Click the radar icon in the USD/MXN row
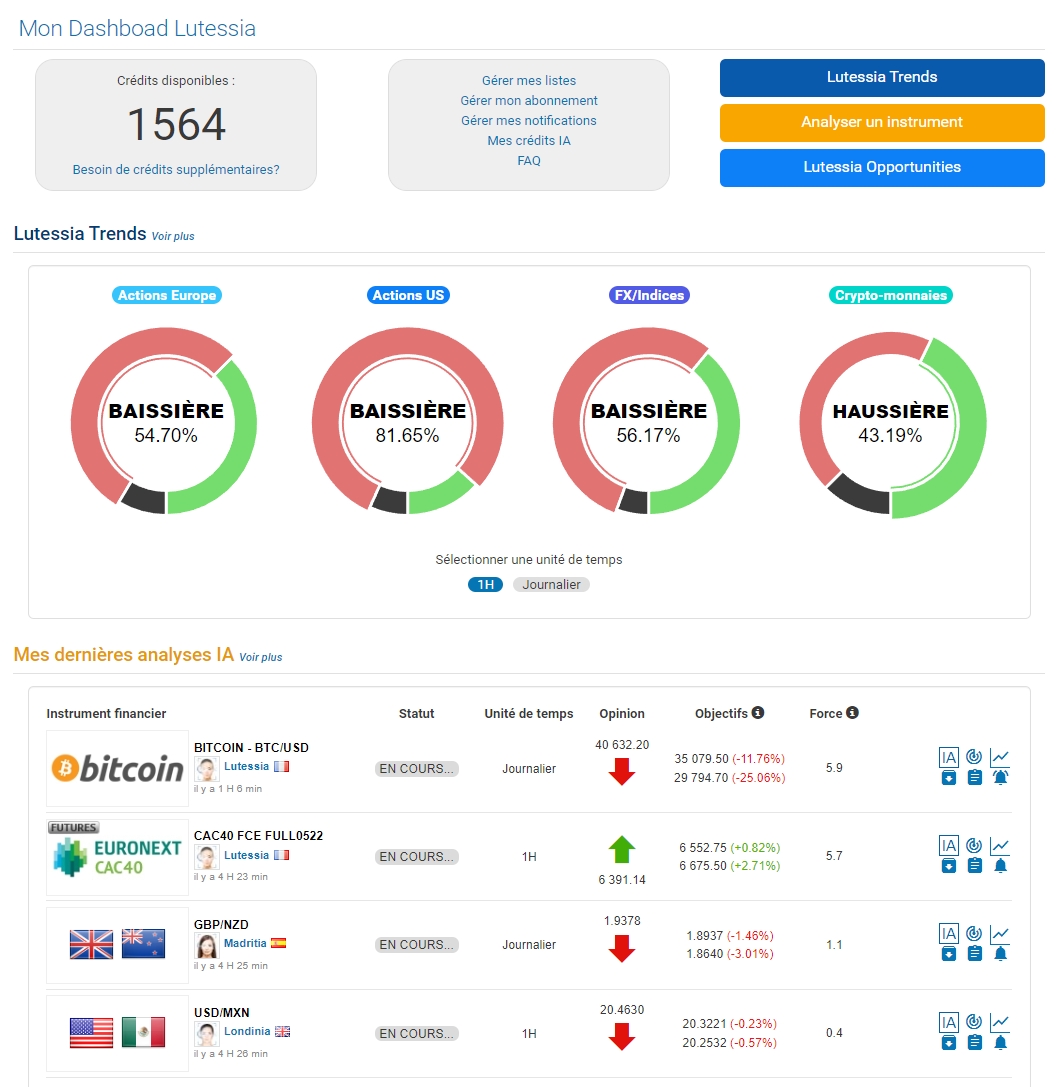 [974, 1022]
